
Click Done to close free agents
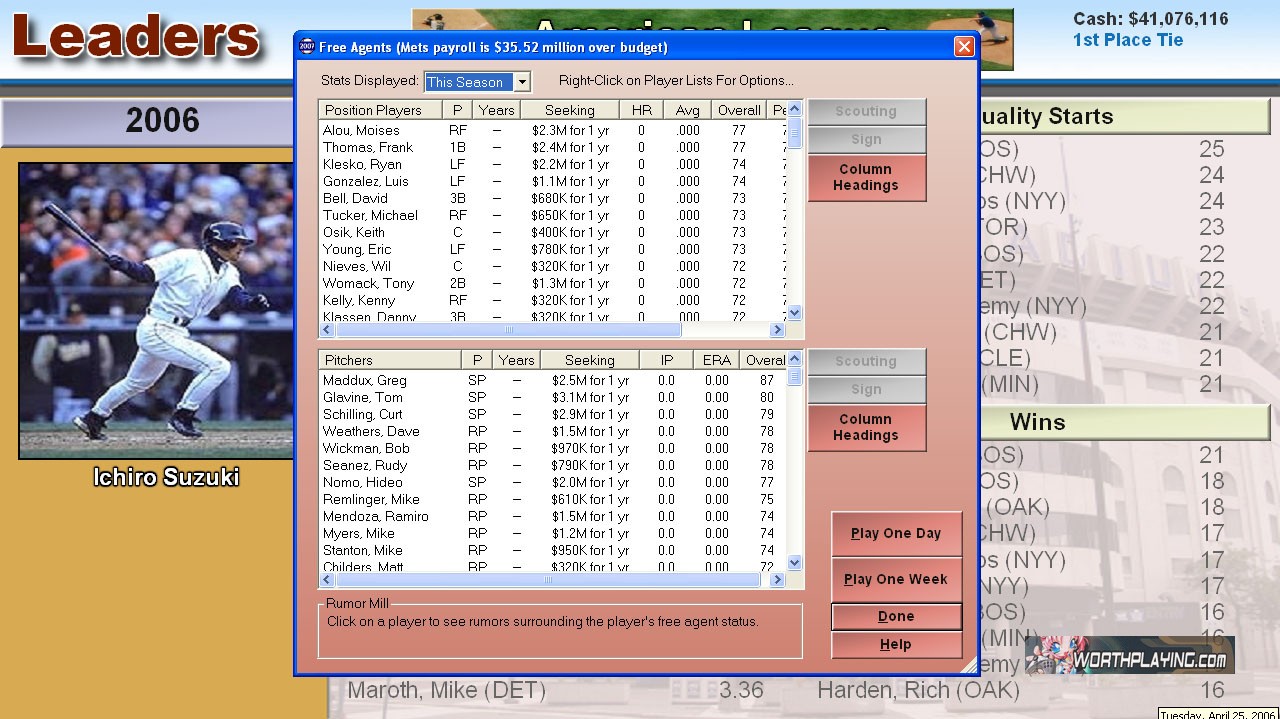coord(896,617)
